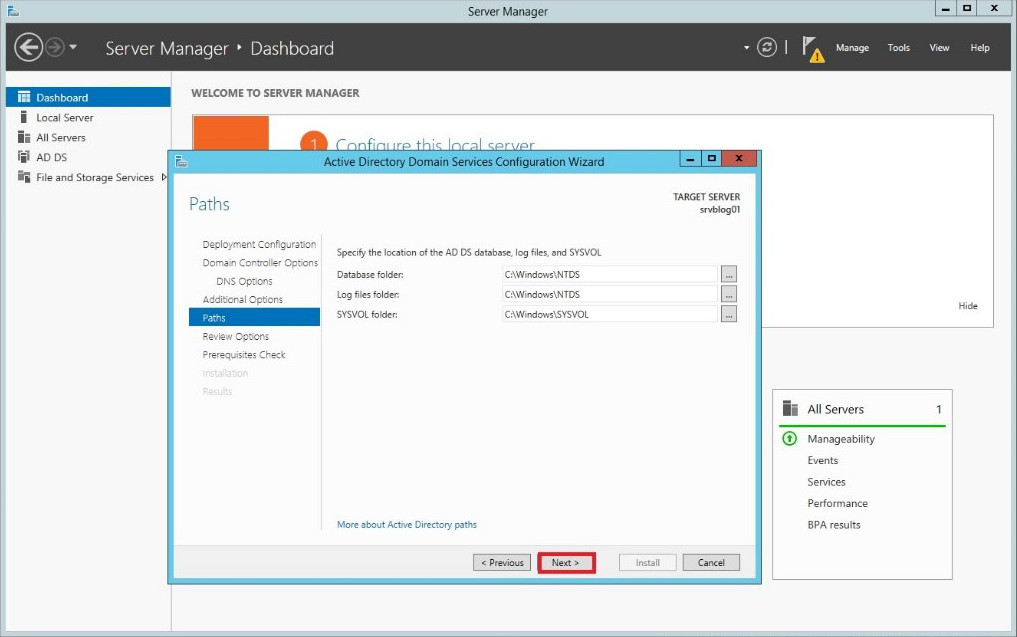The height and width of the screenshot is (637, 1017).
Task: Click the Server Manager title bar app icon
Action: click(x=13, y=10)
